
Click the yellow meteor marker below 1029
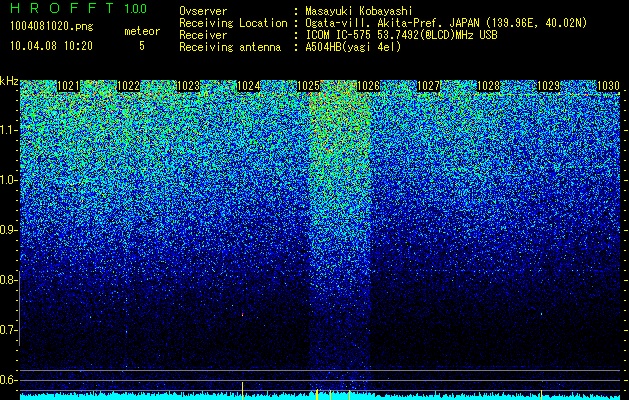click(542, 394)
